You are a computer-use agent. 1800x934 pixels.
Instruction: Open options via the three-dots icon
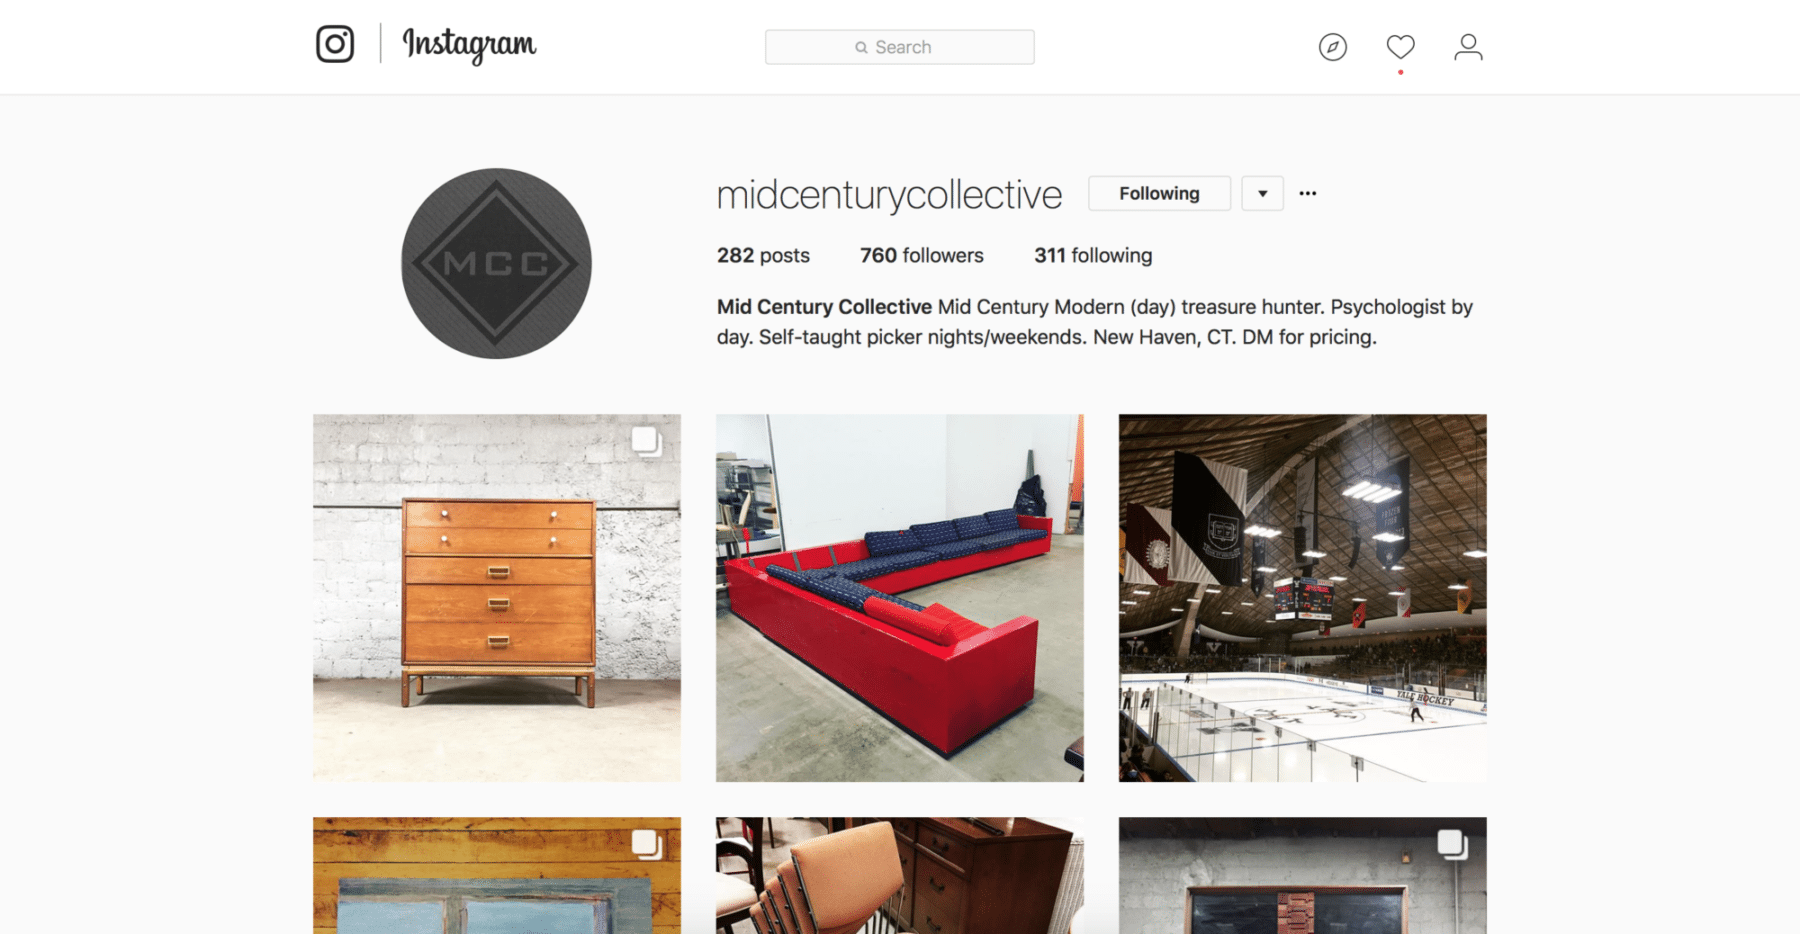click(x=1308, y=193)
